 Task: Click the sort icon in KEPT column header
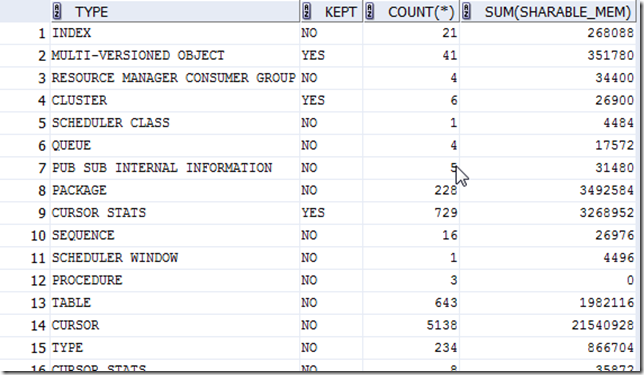coord(306,12)
